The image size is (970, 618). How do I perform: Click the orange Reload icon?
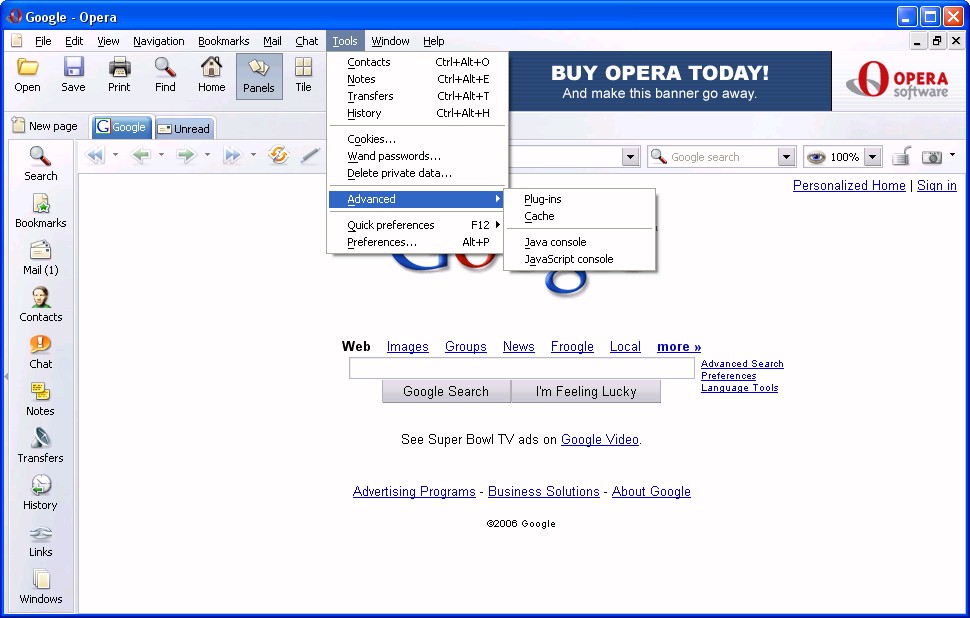279,155
